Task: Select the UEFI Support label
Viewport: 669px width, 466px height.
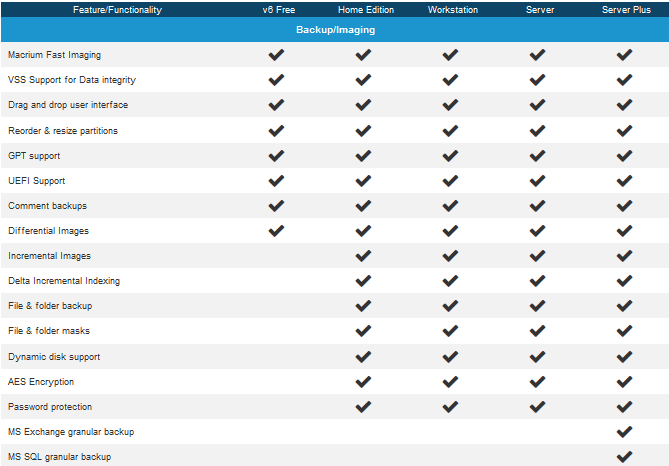Action: pyautogui.click(x=37, y=181)
